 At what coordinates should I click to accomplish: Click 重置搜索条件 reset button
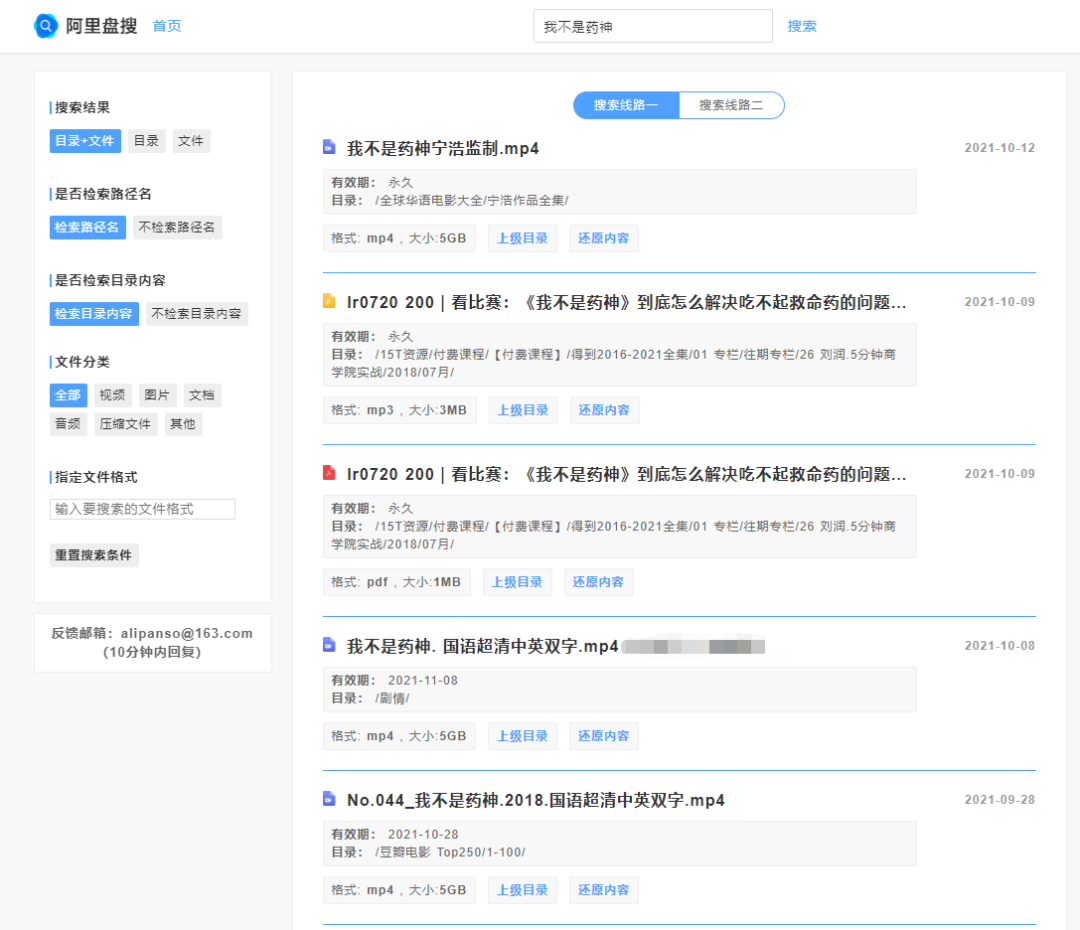pos(94,555)
